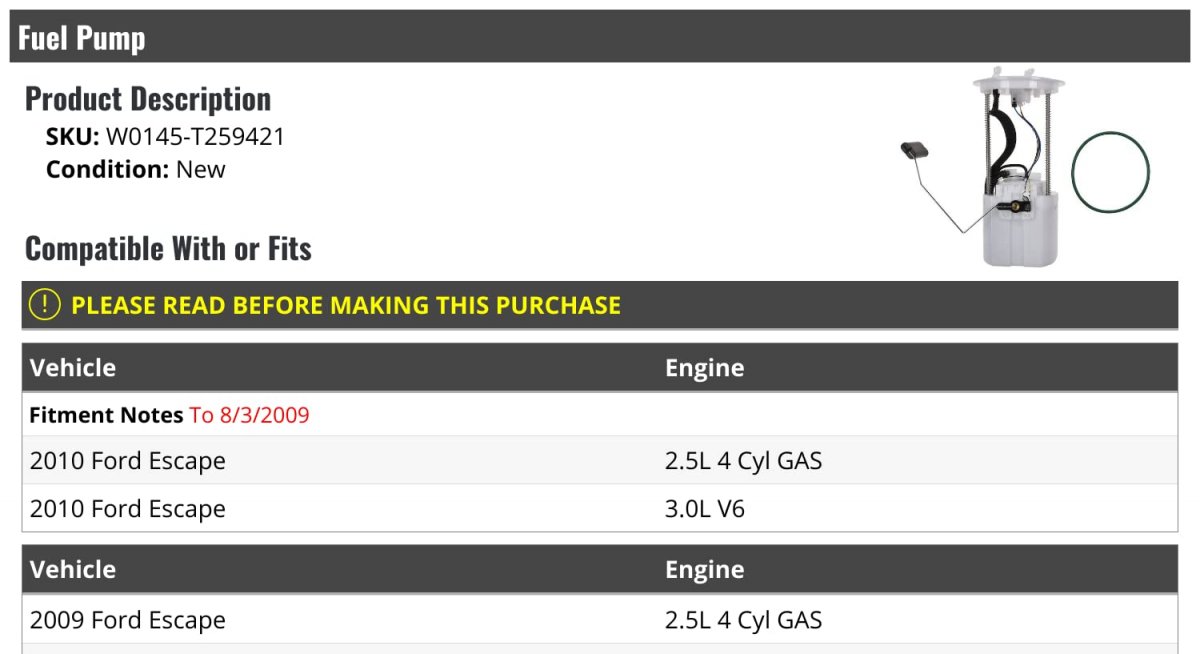This screenshot has height=654, width=1200.
Task: Click the yellow exclamation warning icon
Action: point(44,305)
